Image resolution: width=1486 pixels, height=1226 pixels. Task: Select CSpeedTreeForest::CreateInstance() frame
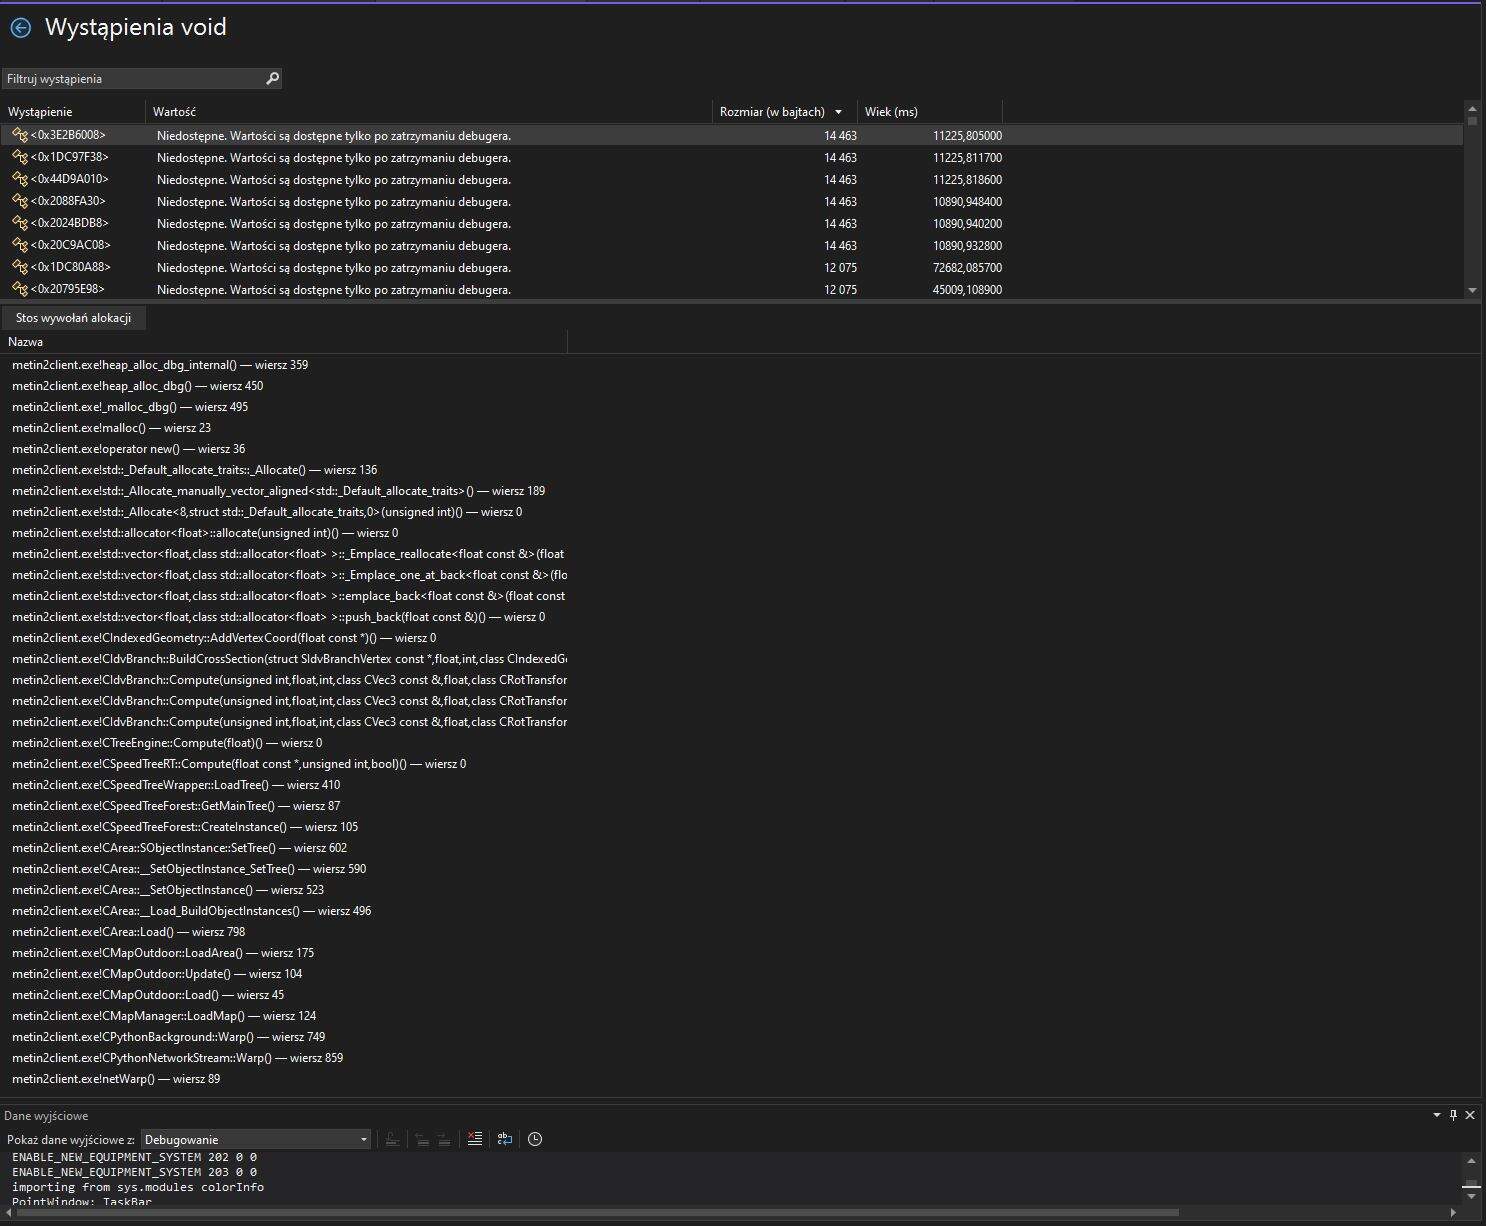tap(185, 827)
